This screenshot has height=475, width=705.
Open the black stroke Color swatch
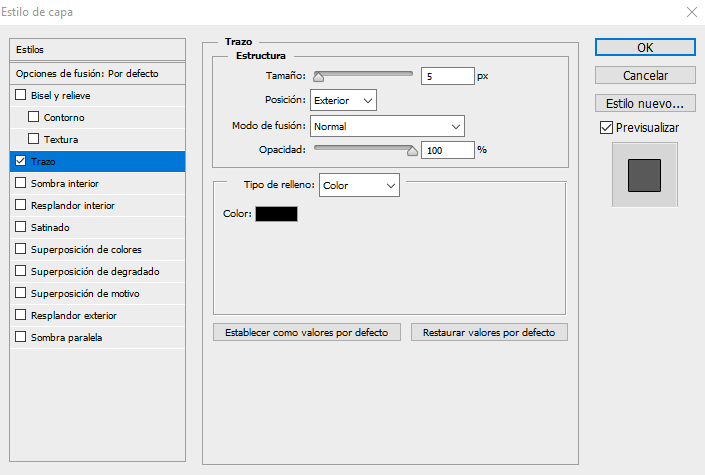click(x=277, y=214)
